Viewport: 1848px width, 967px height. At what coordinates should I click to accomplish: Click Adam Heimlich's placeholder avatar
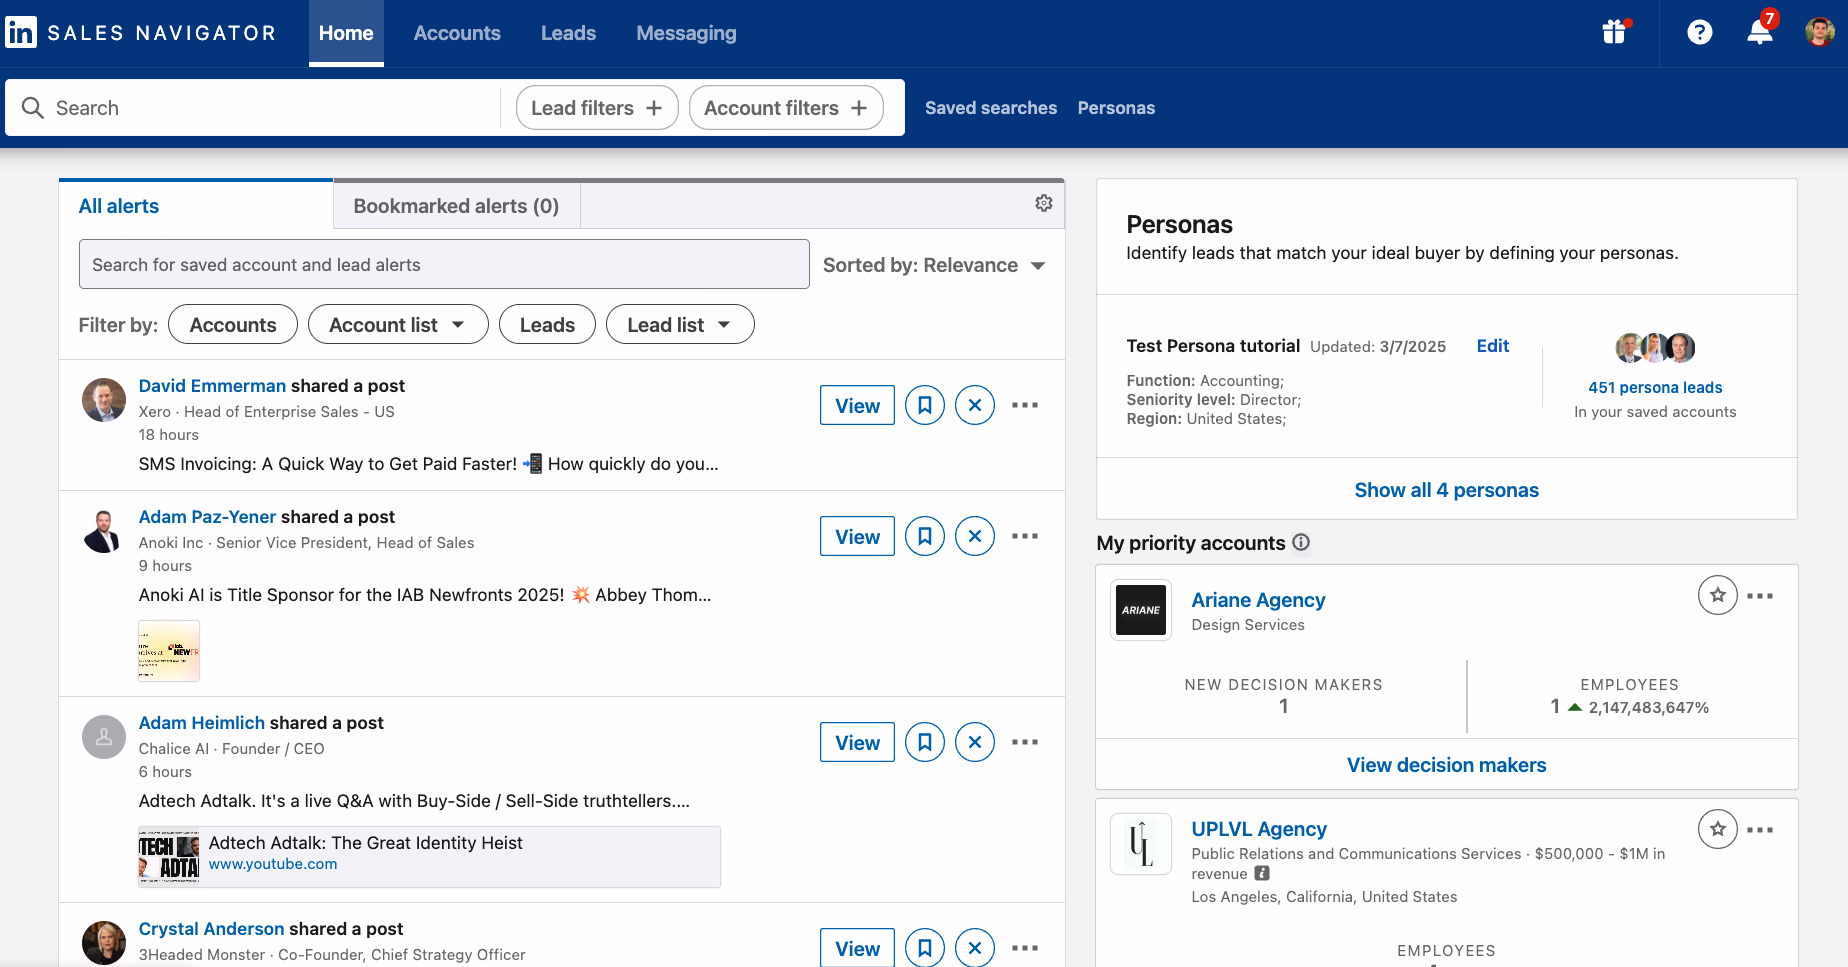coord(104,737)
